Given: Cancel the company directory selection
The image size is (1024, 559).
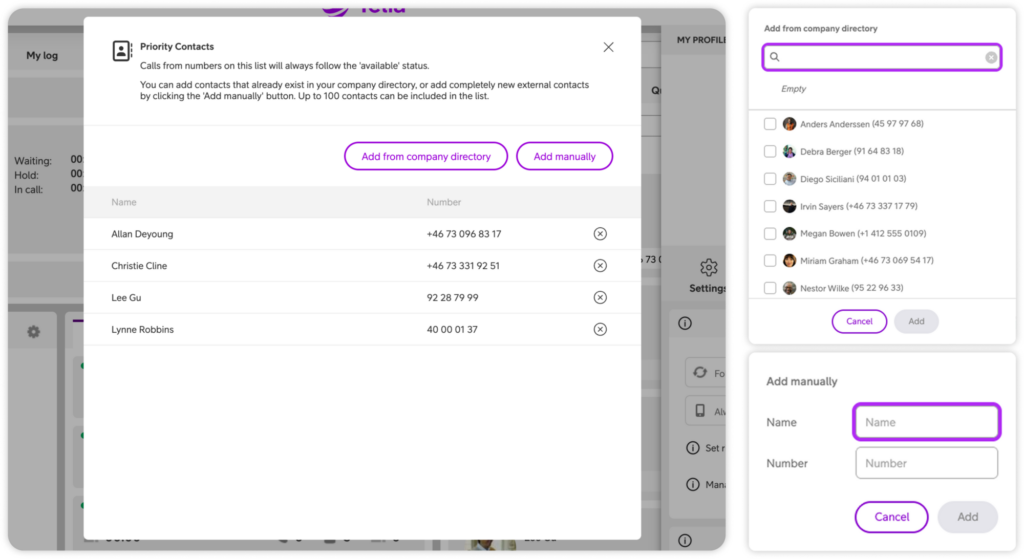Looking at the screenshot, I should [859, 322].
